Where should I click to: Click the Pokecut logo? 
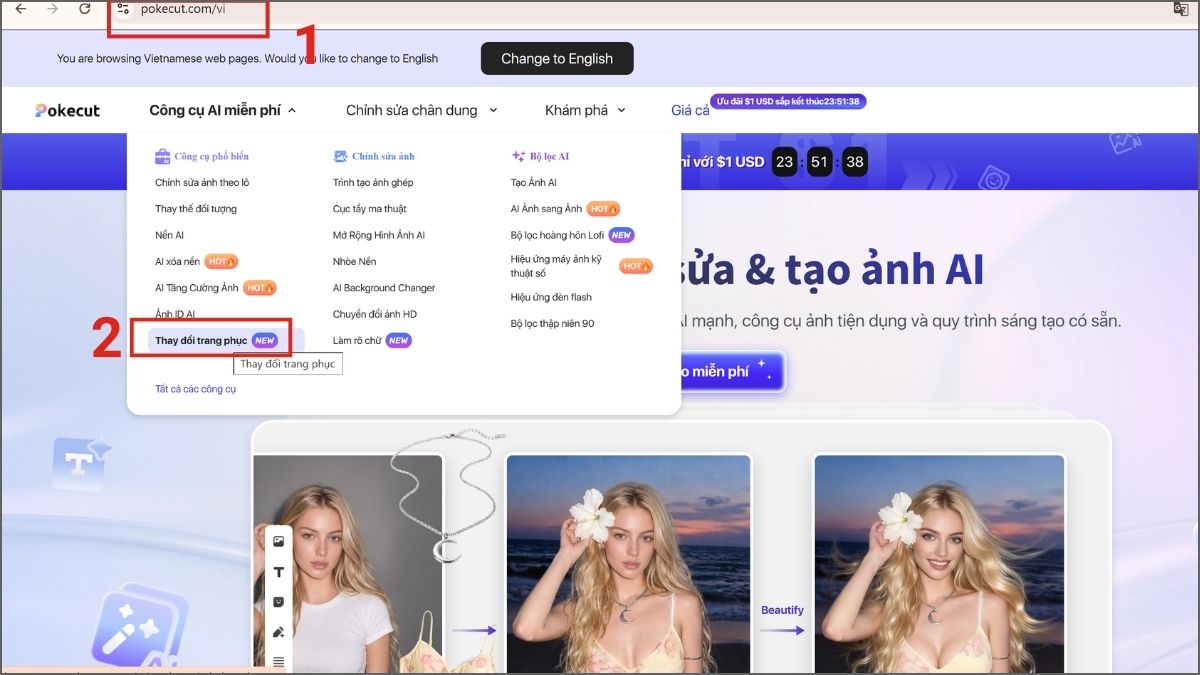click(68, 110)
